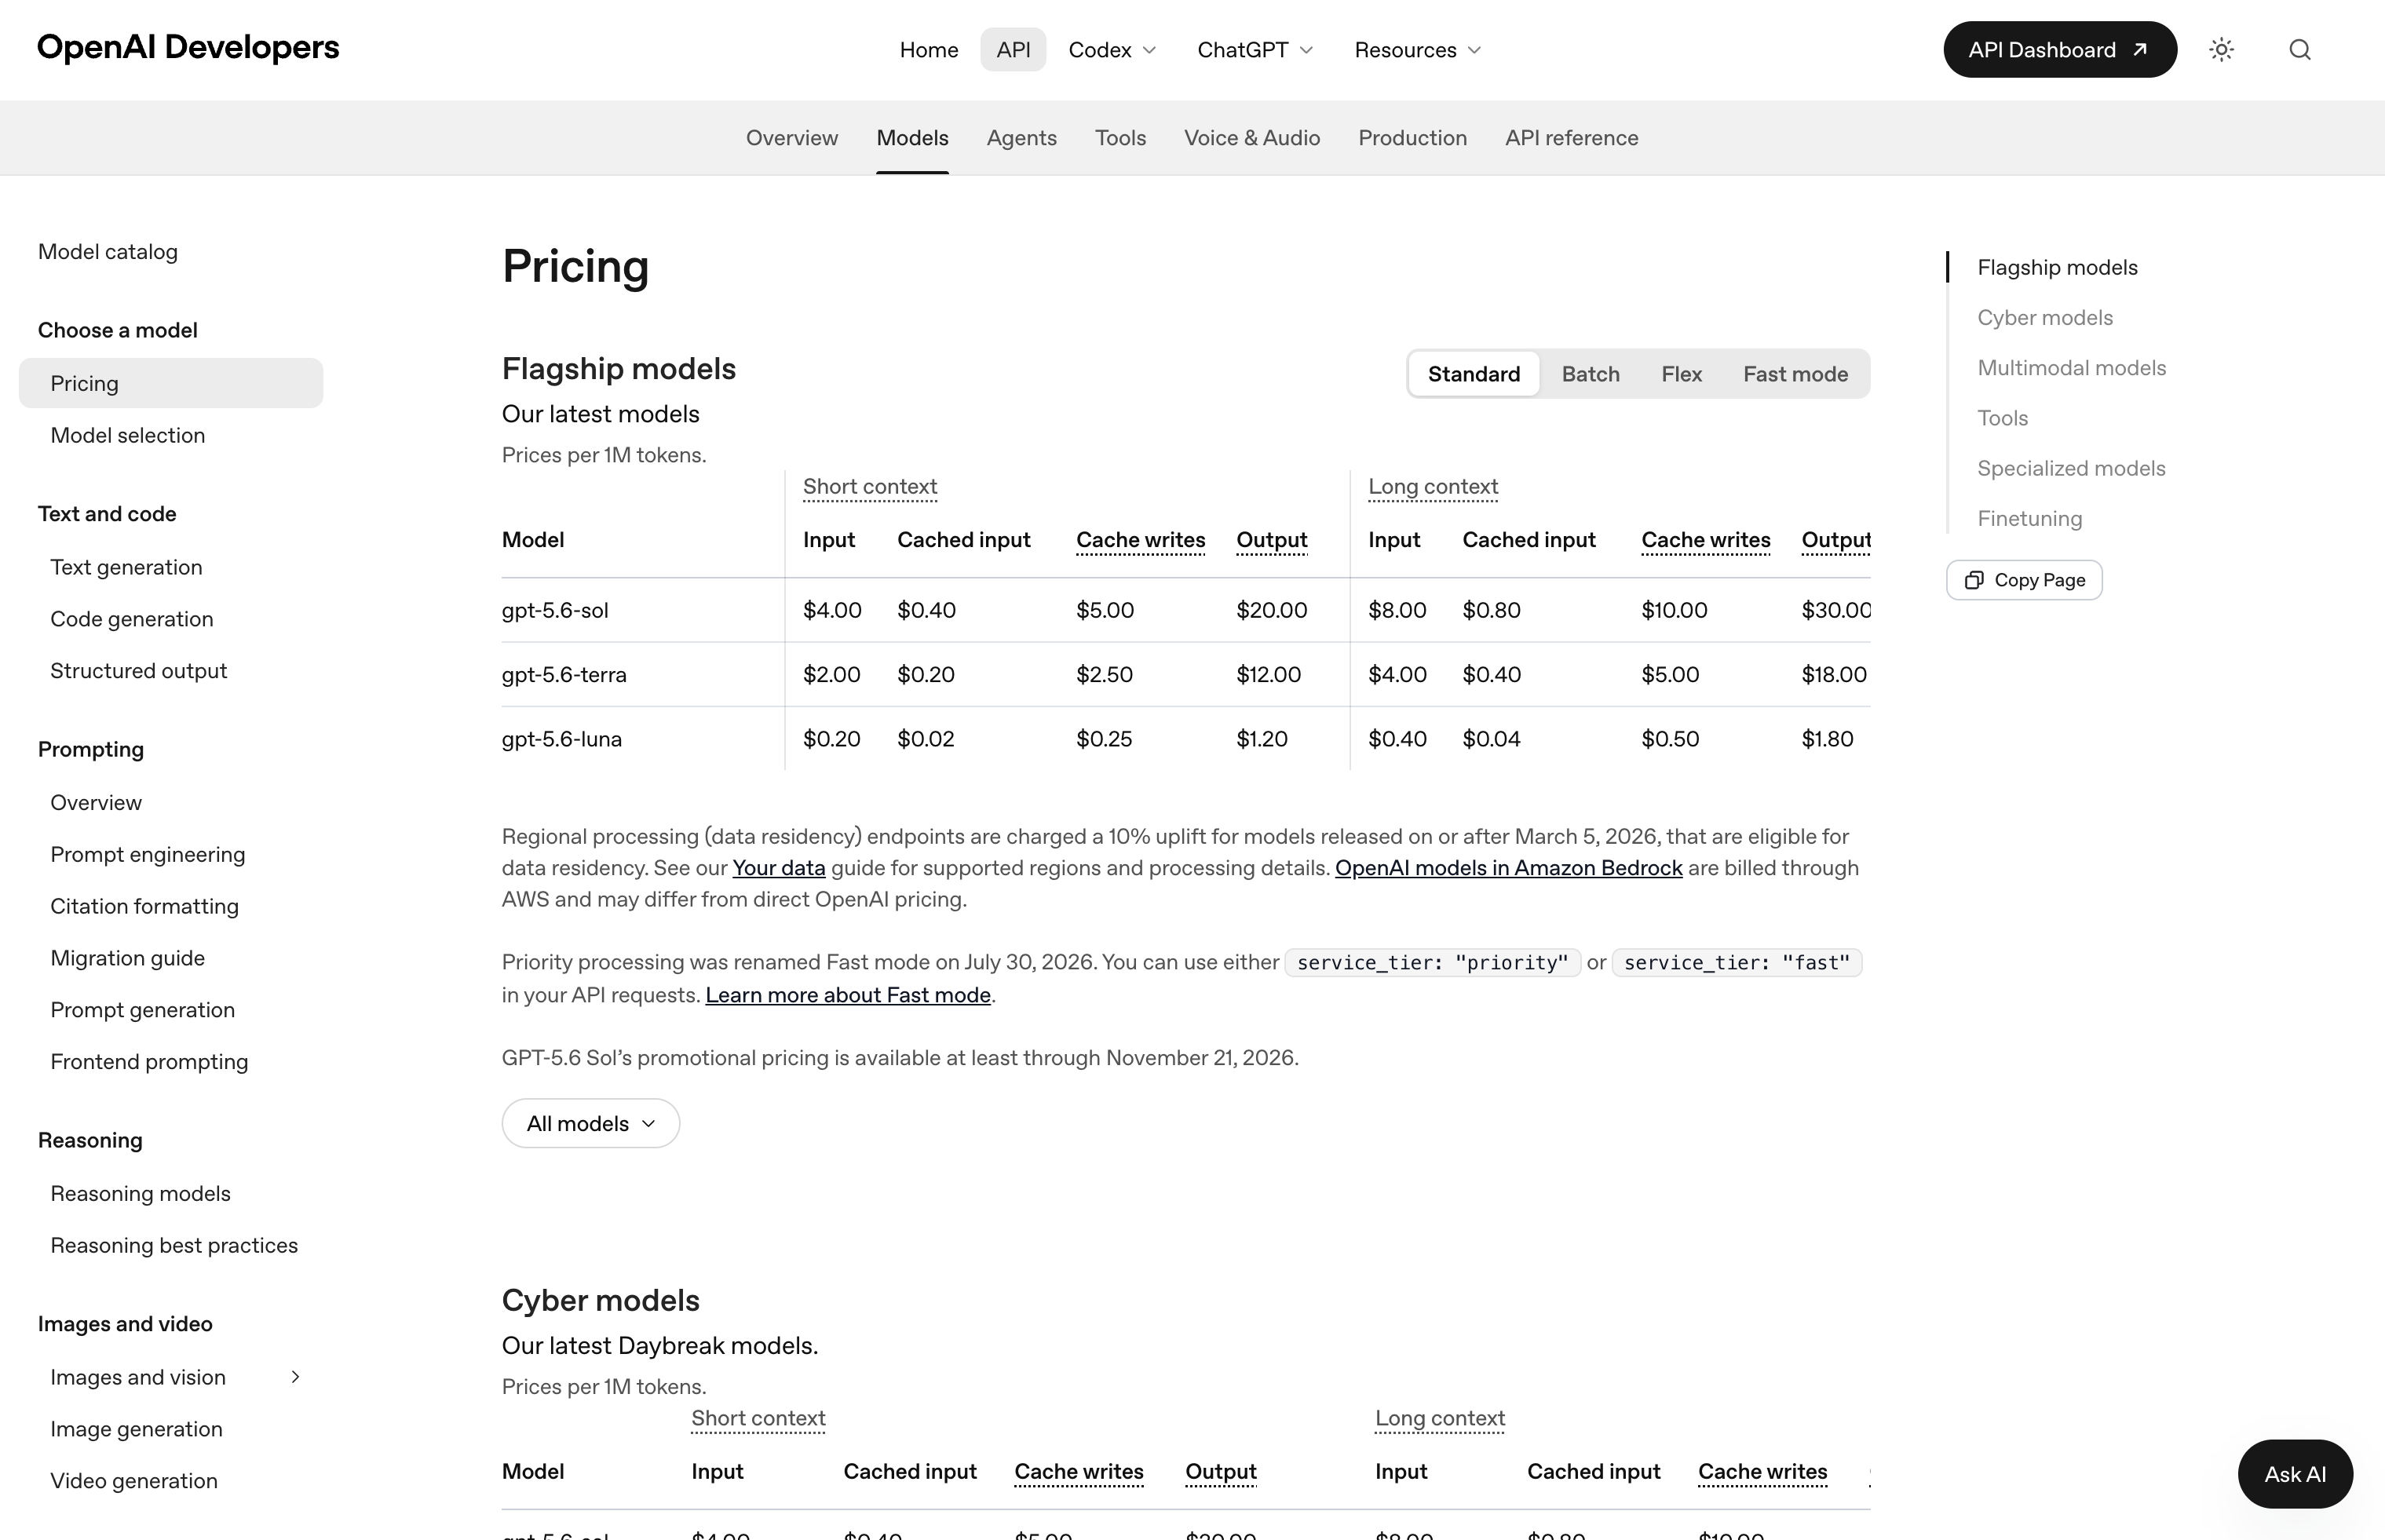This screenshot has height=1540, width=2385.
Task: Switch pricing to Flex tier
Action: click(x=1681, y=374)
